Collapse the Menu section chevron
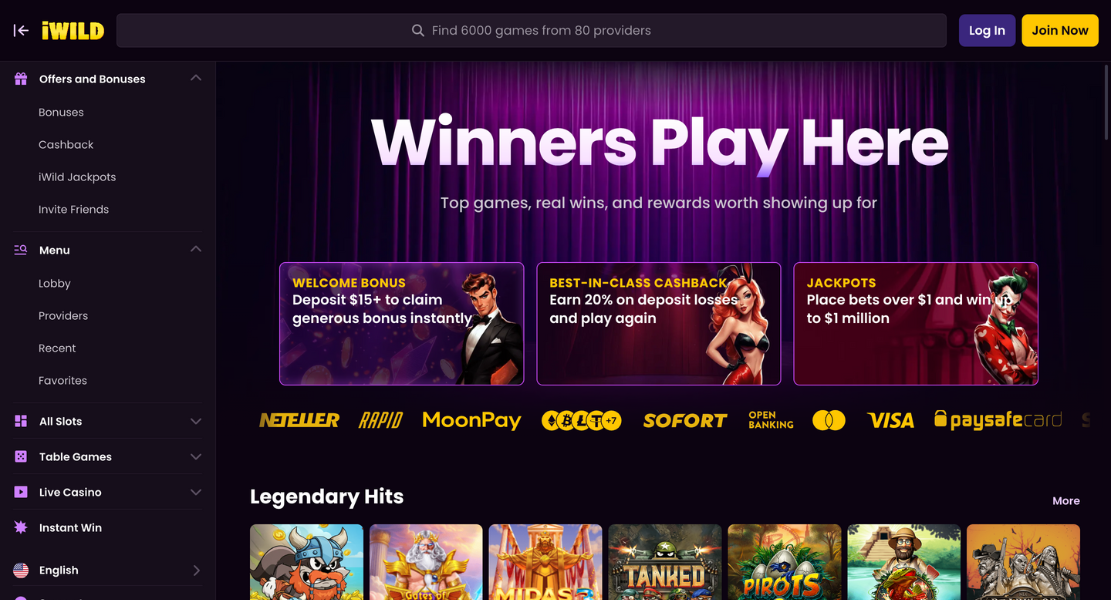The height and width of the screenshot is (600, 1111). [196, 249]
